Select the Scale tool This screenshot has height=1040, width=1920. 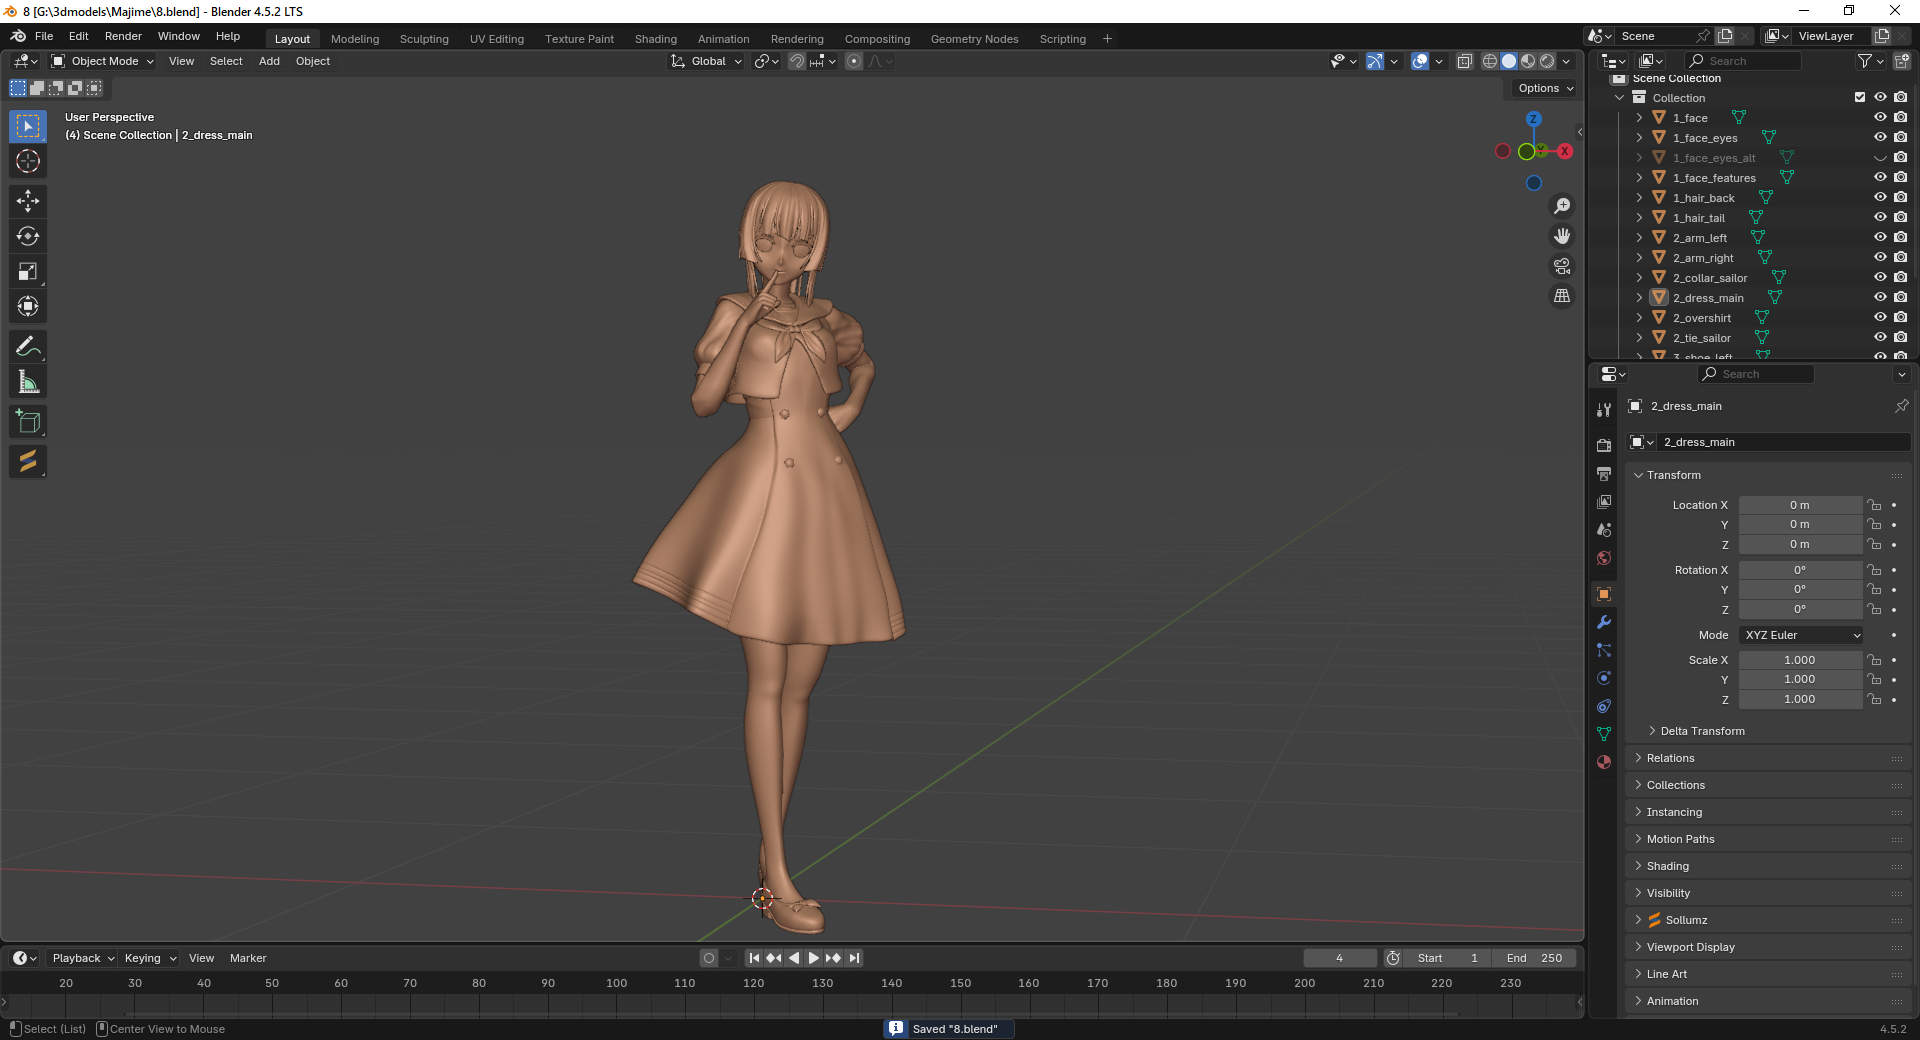coord(28,271)
